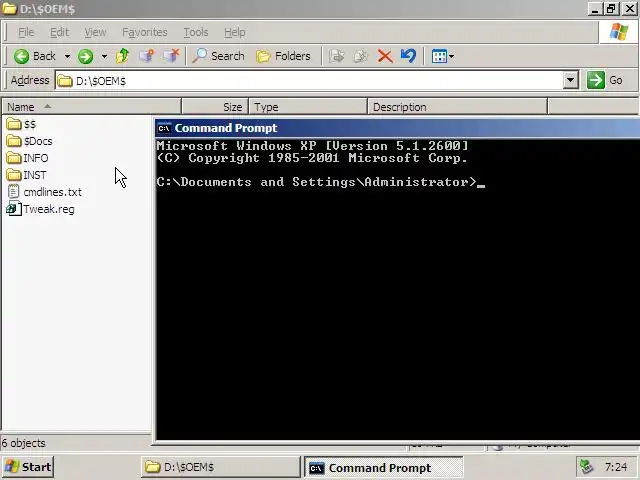Click the taskbar clock showing 7:24

pos(616,467)
